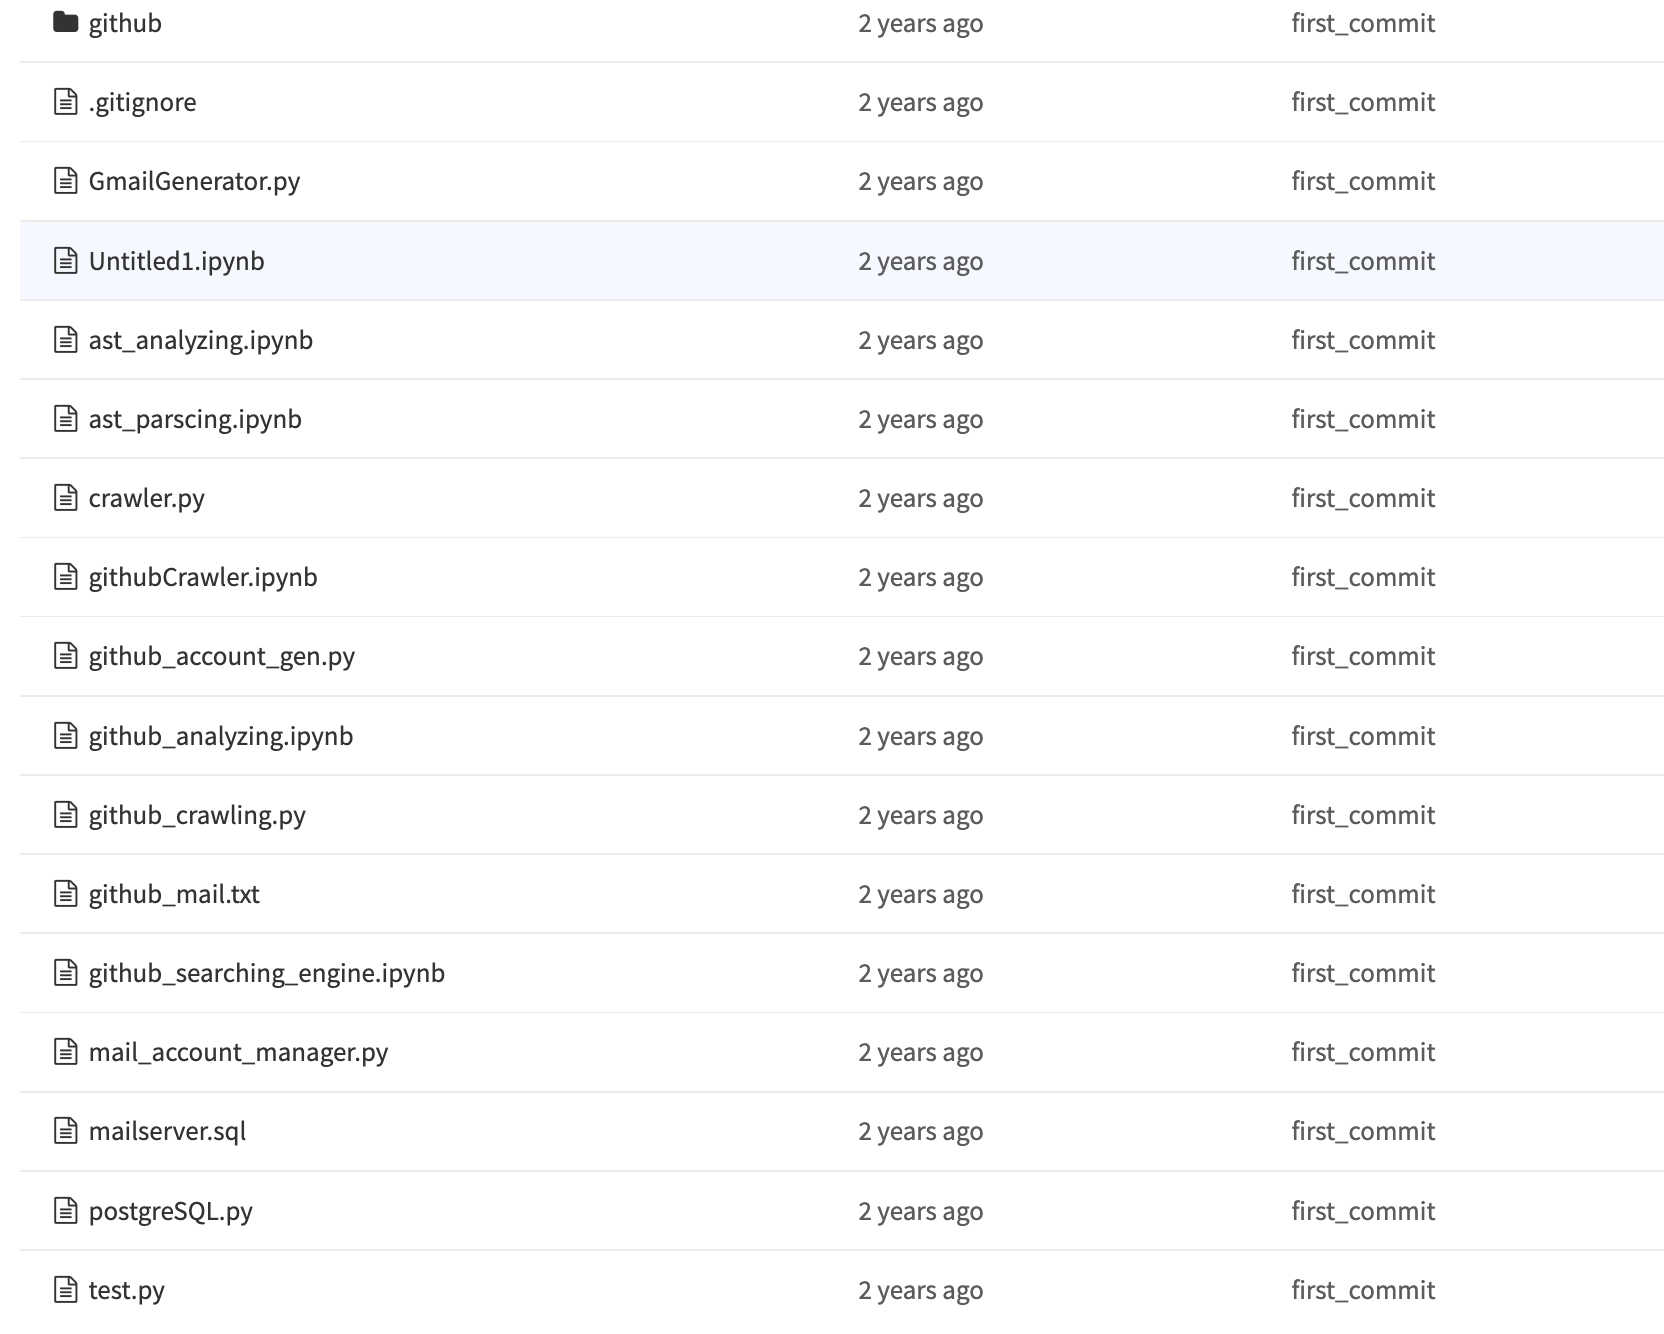Open github_mail.txt file
The image size is (1664, 1334).
coord(174,894)
